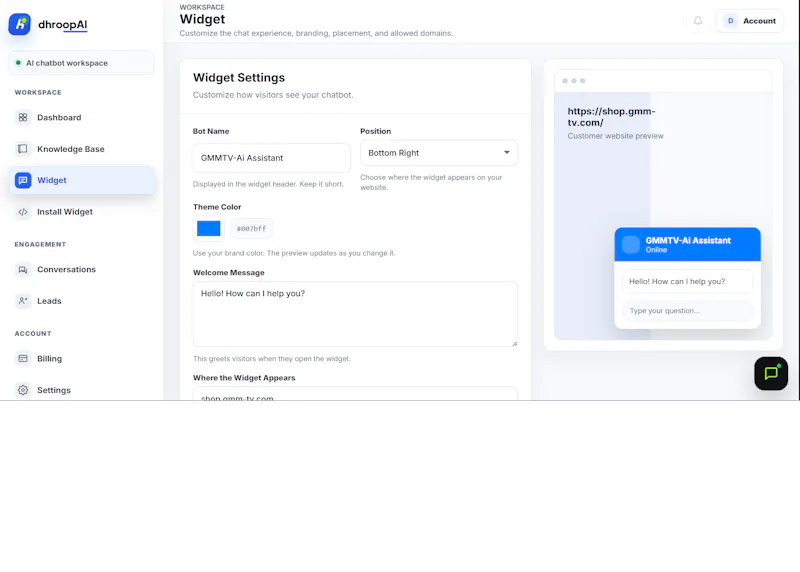Open the Billing card icon
This screenshot has height=572, width=800.
pos(23,359)
